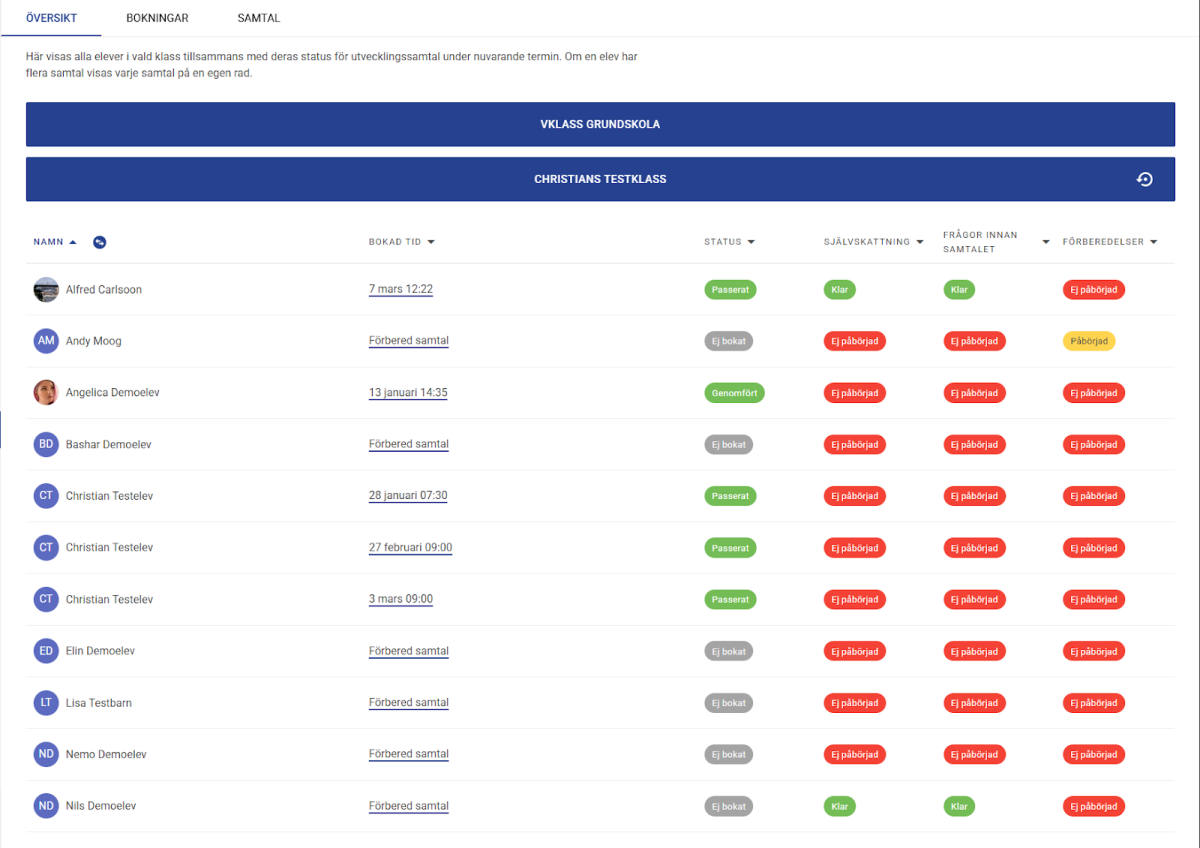1200x848 pixels.
Task: Click the yellow Påbörjad badge for Andy Moog
Action: coord(1088,341)
